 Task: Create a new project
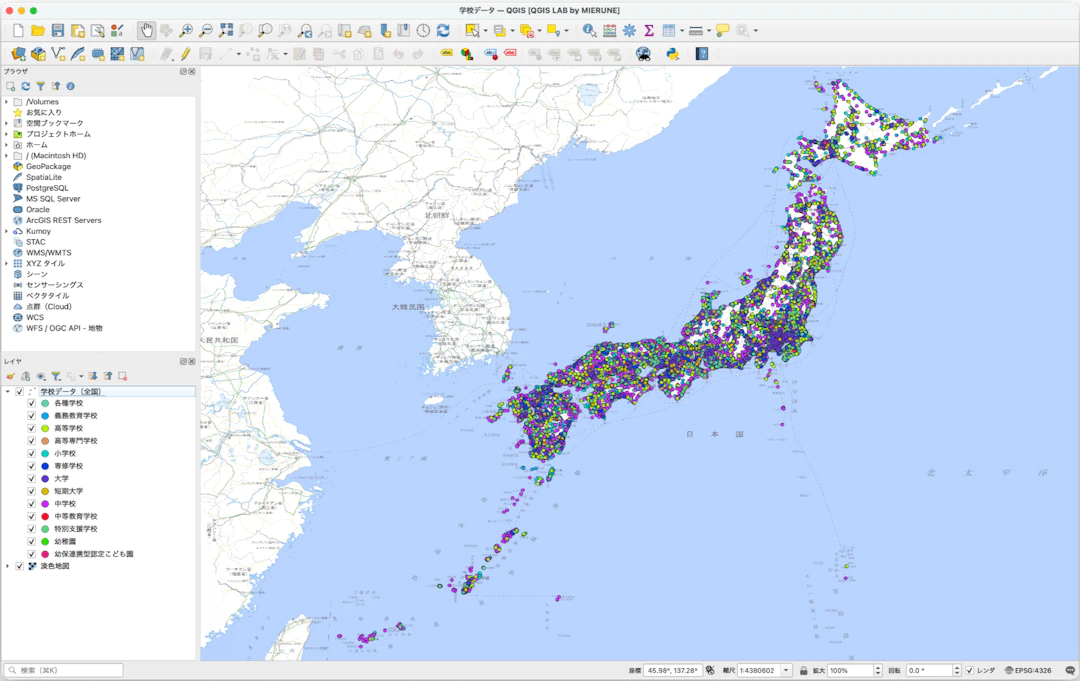(x=17, y=30)
